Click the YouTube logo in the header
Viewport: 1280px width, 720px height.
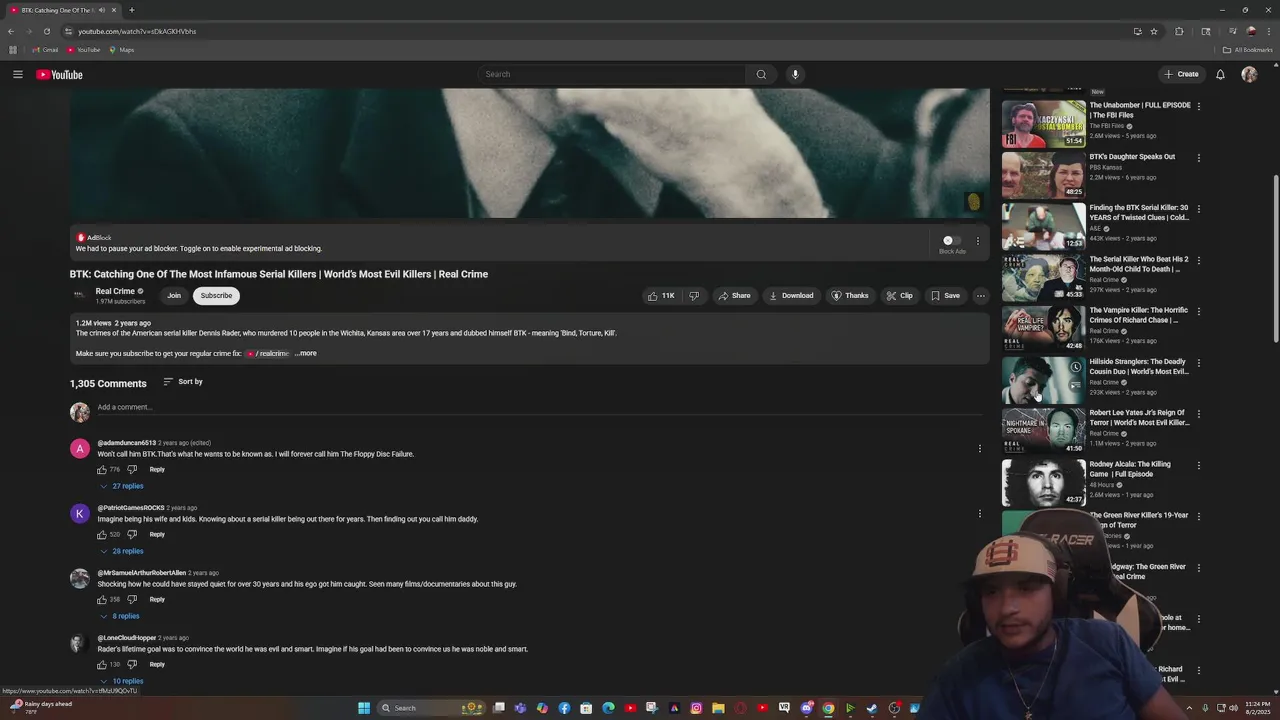click(59, 75)
